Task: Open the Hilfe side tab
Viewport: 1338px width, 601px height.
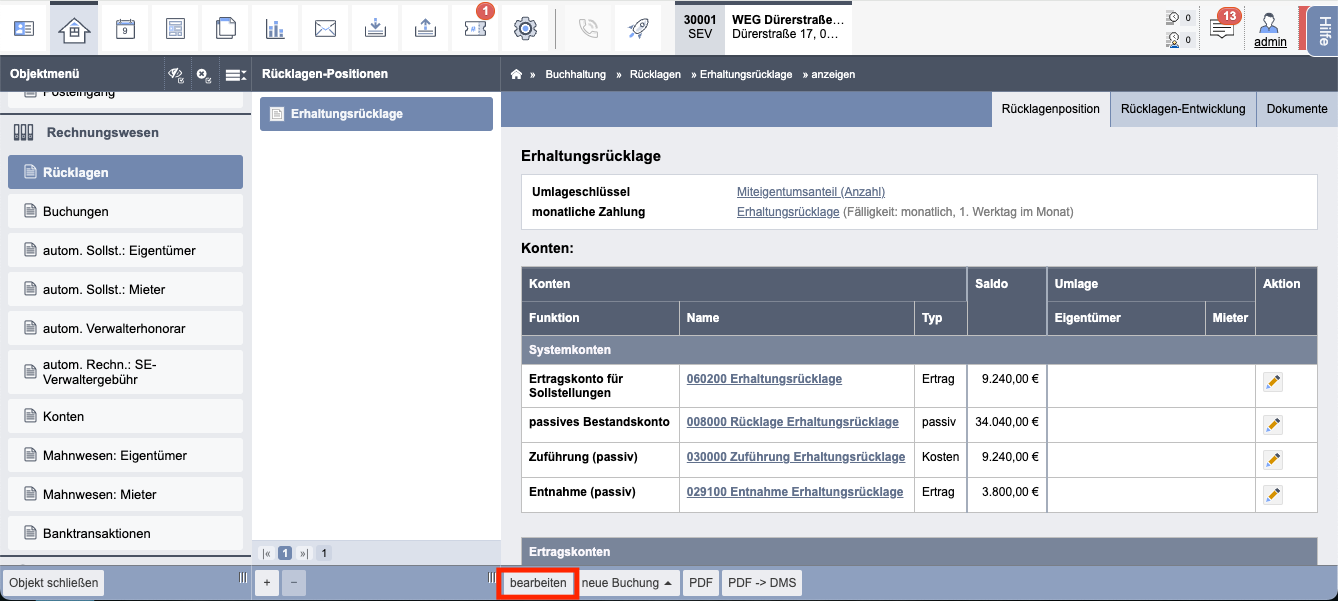Action: [x=1322, y=31]
